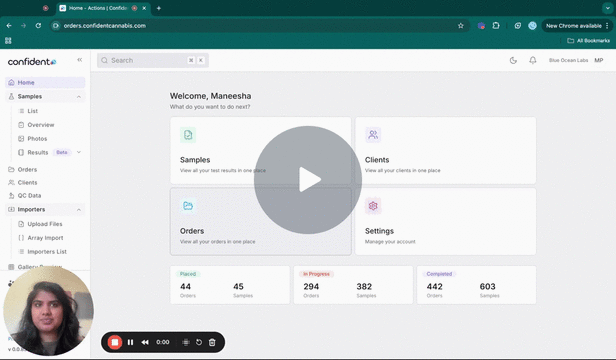This screenshot has height=360, width=616.
Task: Click the Placed status badge
Action: [188, 274]
